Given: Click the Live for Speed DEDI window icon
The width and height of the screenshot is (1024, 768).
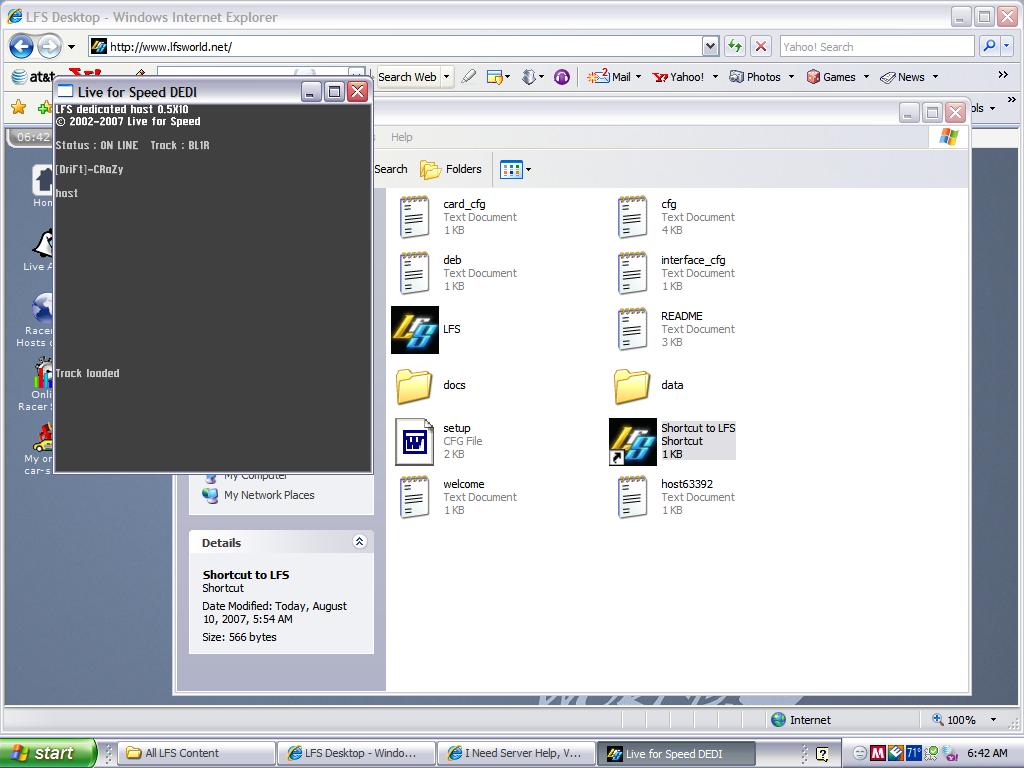Looking at the screenshot, I should (x=65, y=91).
